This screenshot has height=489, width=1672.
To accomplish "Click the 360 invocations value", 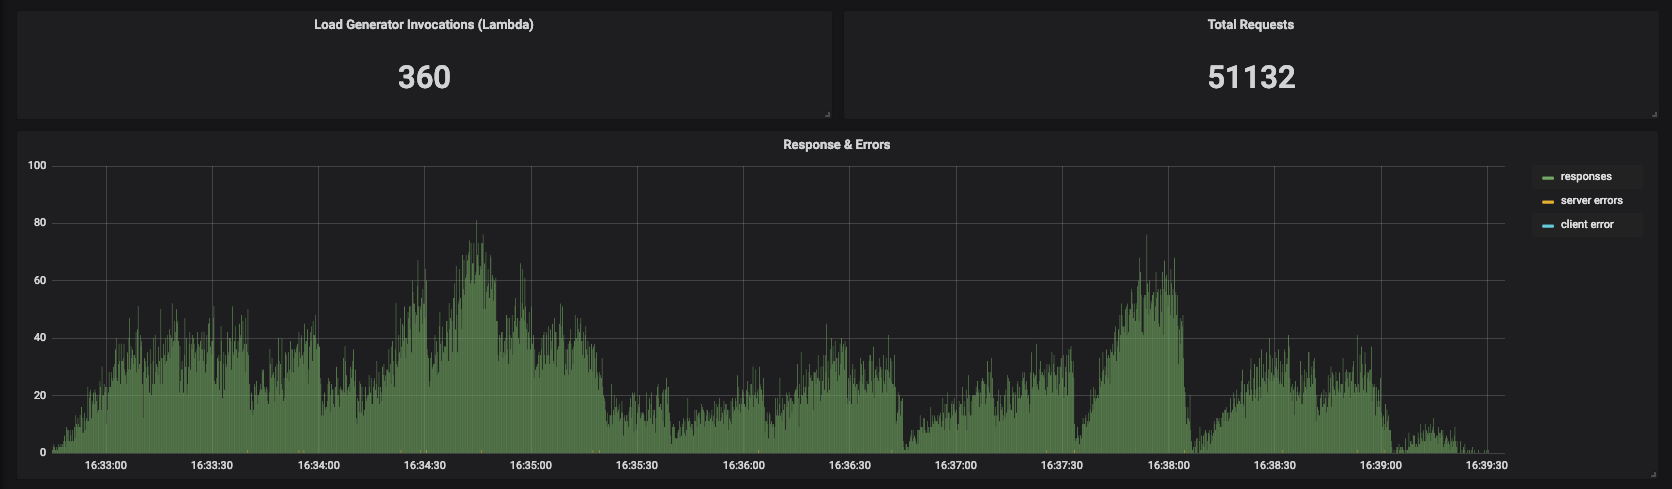I will coord(424,77).
